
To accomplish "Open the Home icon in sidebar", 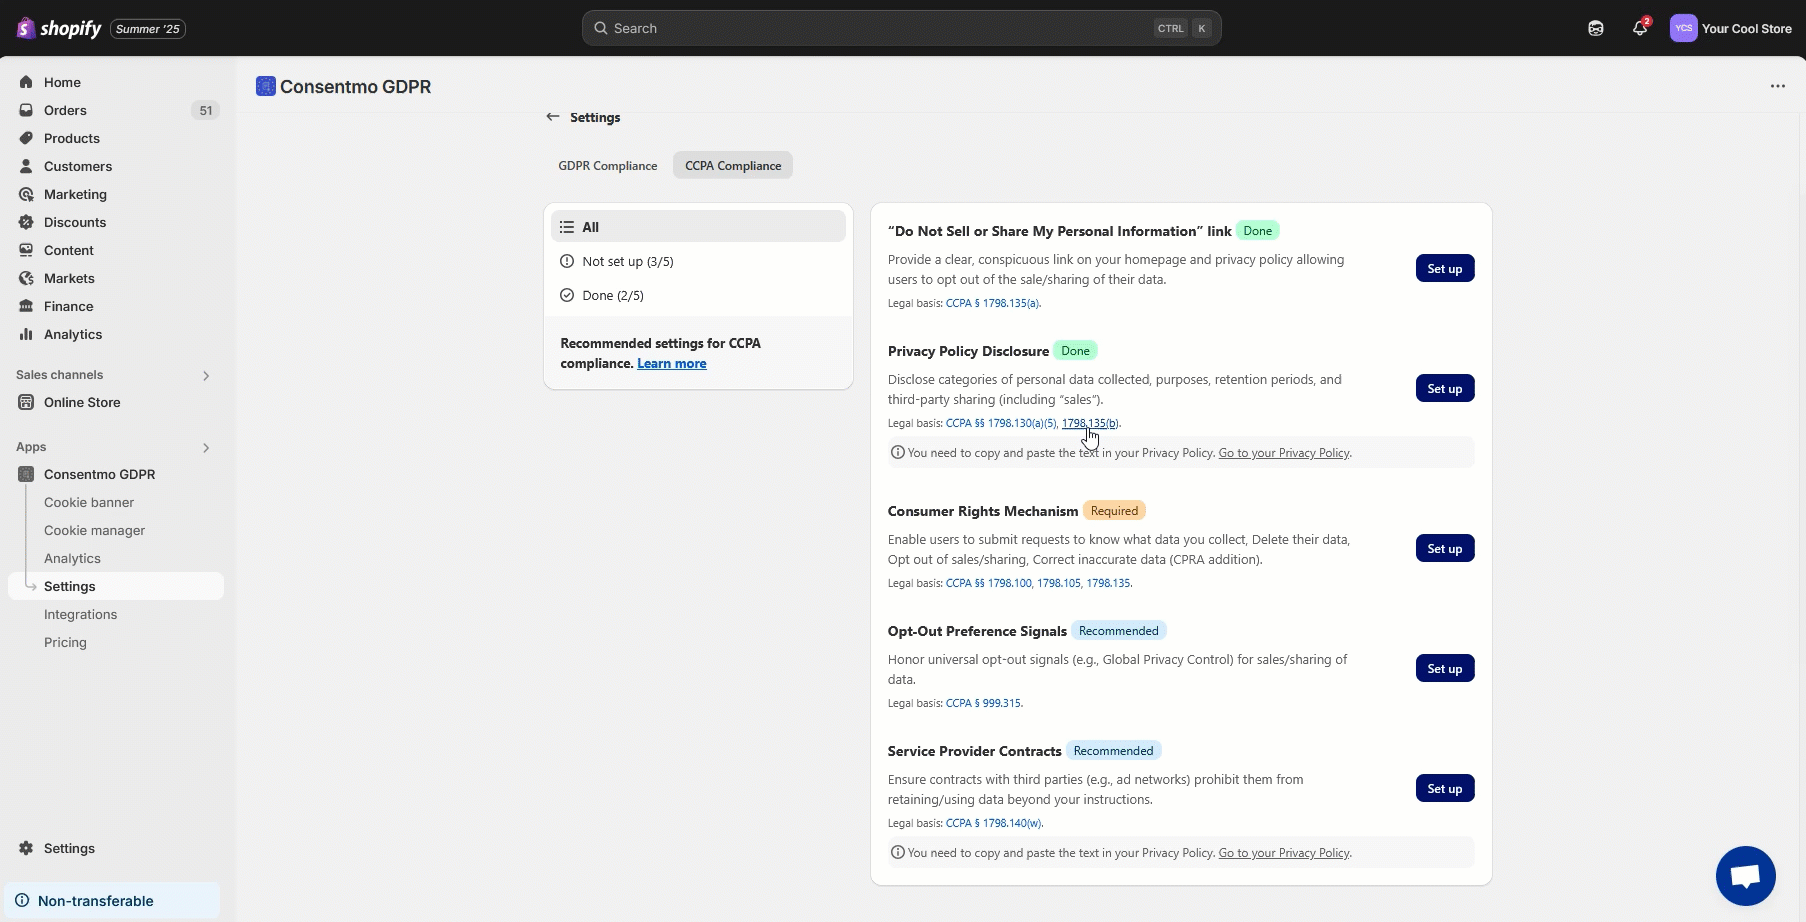I will click(x=26, y=82).
